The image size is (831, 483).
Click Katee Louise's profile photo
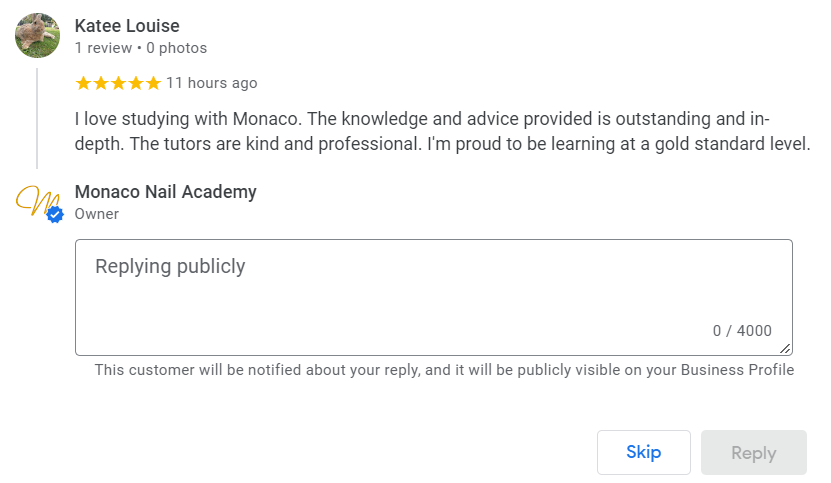37,35
